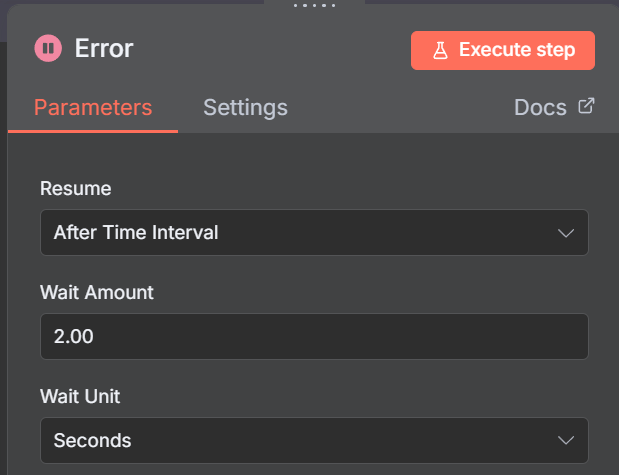Open the Docs link
This screenshot has height=475, width=619.
(540, 107)
